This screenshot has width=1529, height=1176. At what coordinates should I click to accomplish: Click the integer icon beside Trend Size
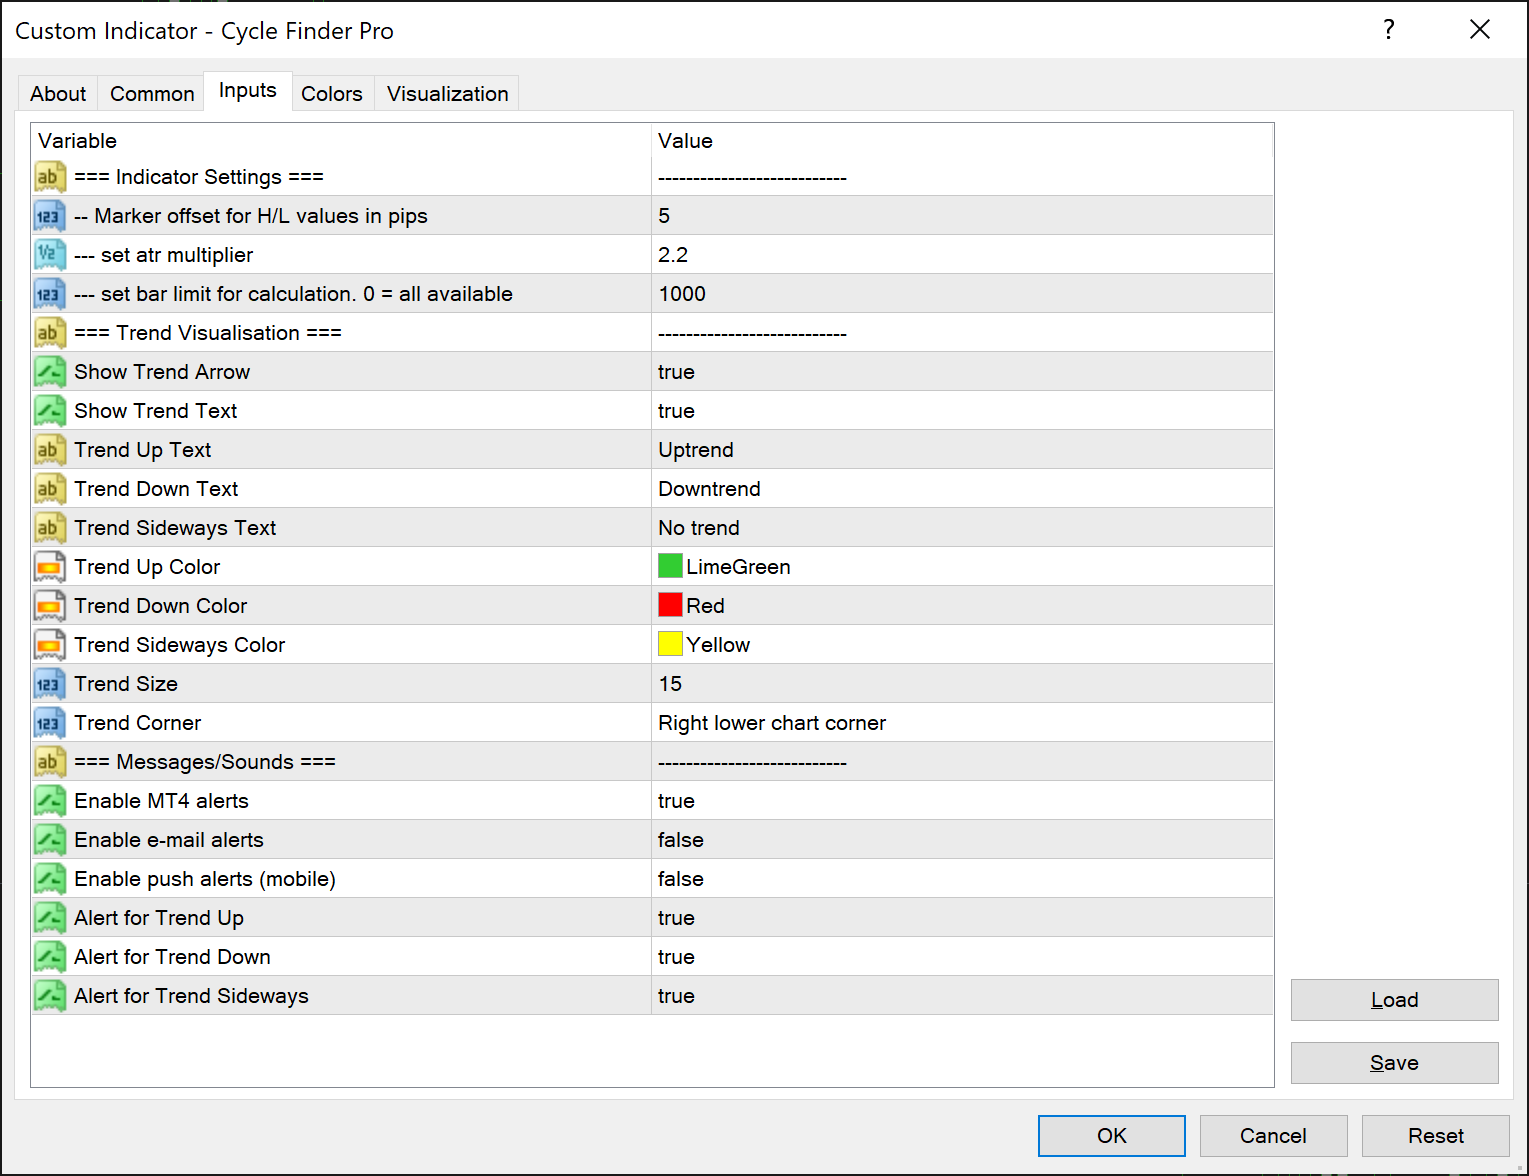[x=50, y=684]
